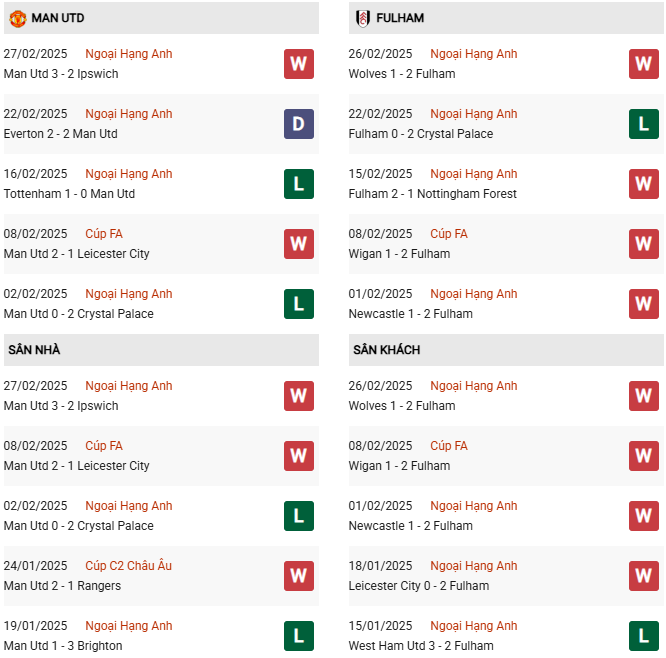The height and width of the screenshot is (658, 666).
Task: View Man Utd 1 - 3 Brighton result
Action: tap(63, 646)
